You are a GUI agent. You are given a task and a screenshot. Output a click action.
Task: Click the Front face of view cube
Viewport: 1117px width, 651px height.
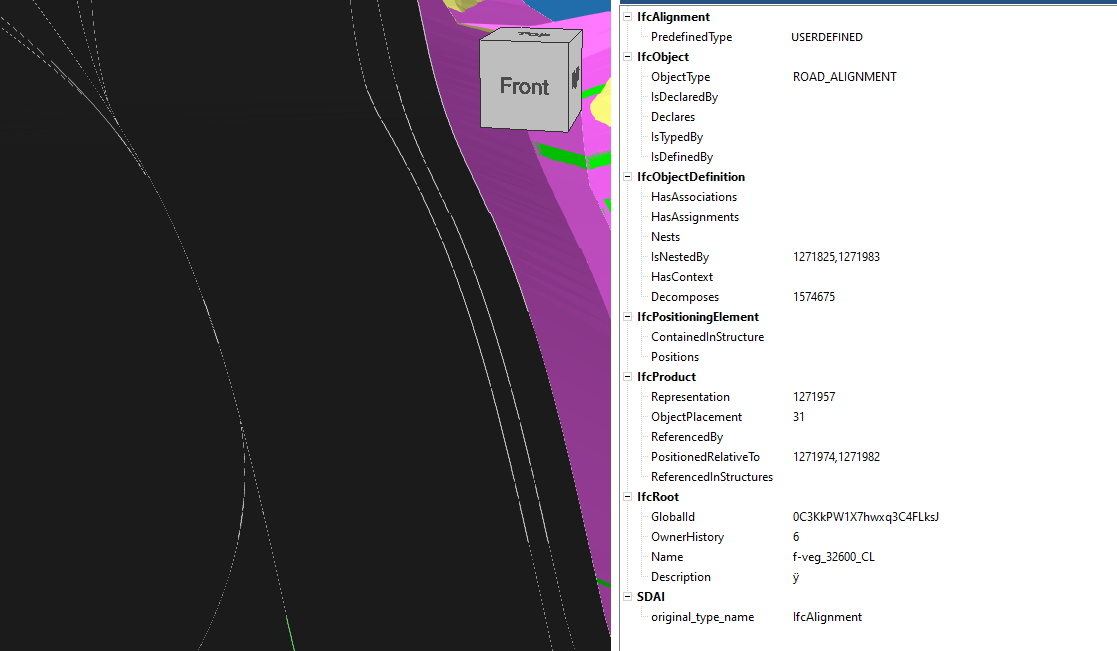tap(524, 86)
